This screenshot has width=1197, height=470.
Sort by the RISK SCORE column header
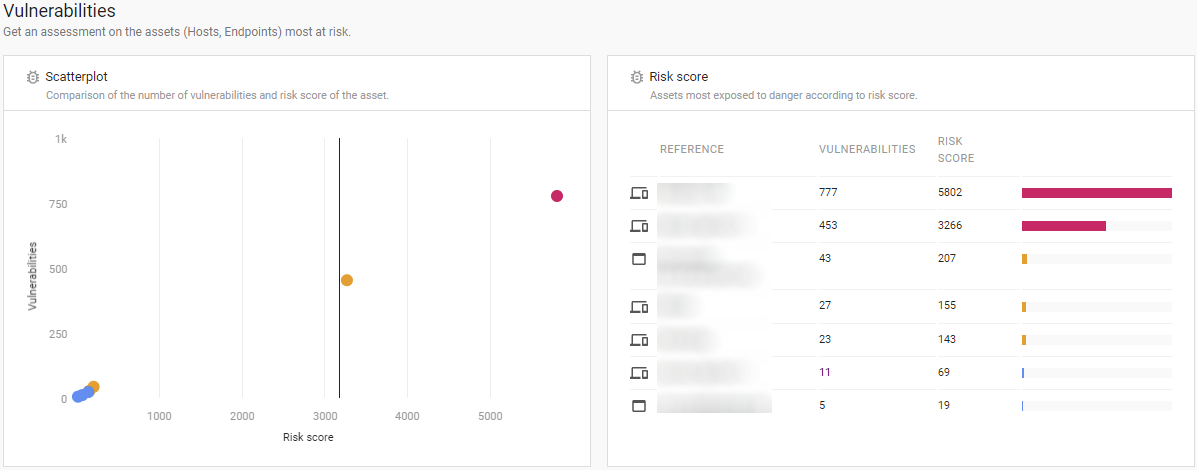pos(955,150)
